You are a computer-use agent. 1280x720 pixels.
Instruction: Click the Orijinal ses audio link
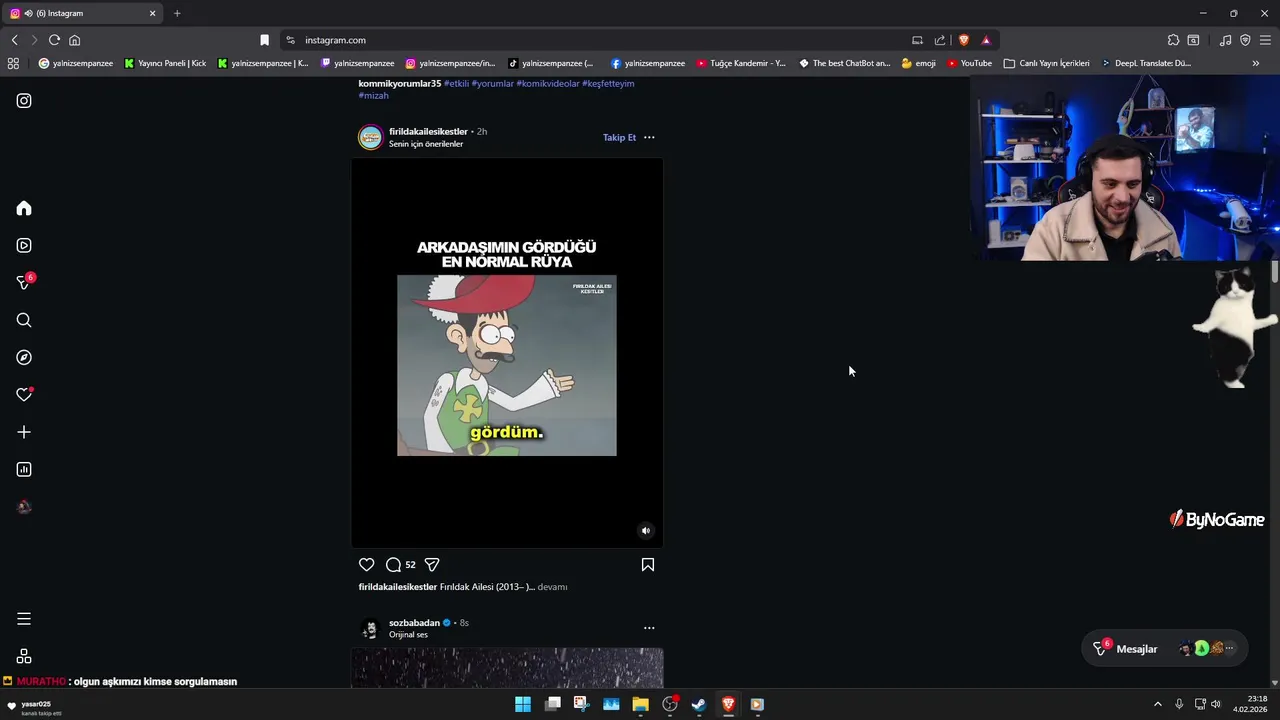[408, 635]
